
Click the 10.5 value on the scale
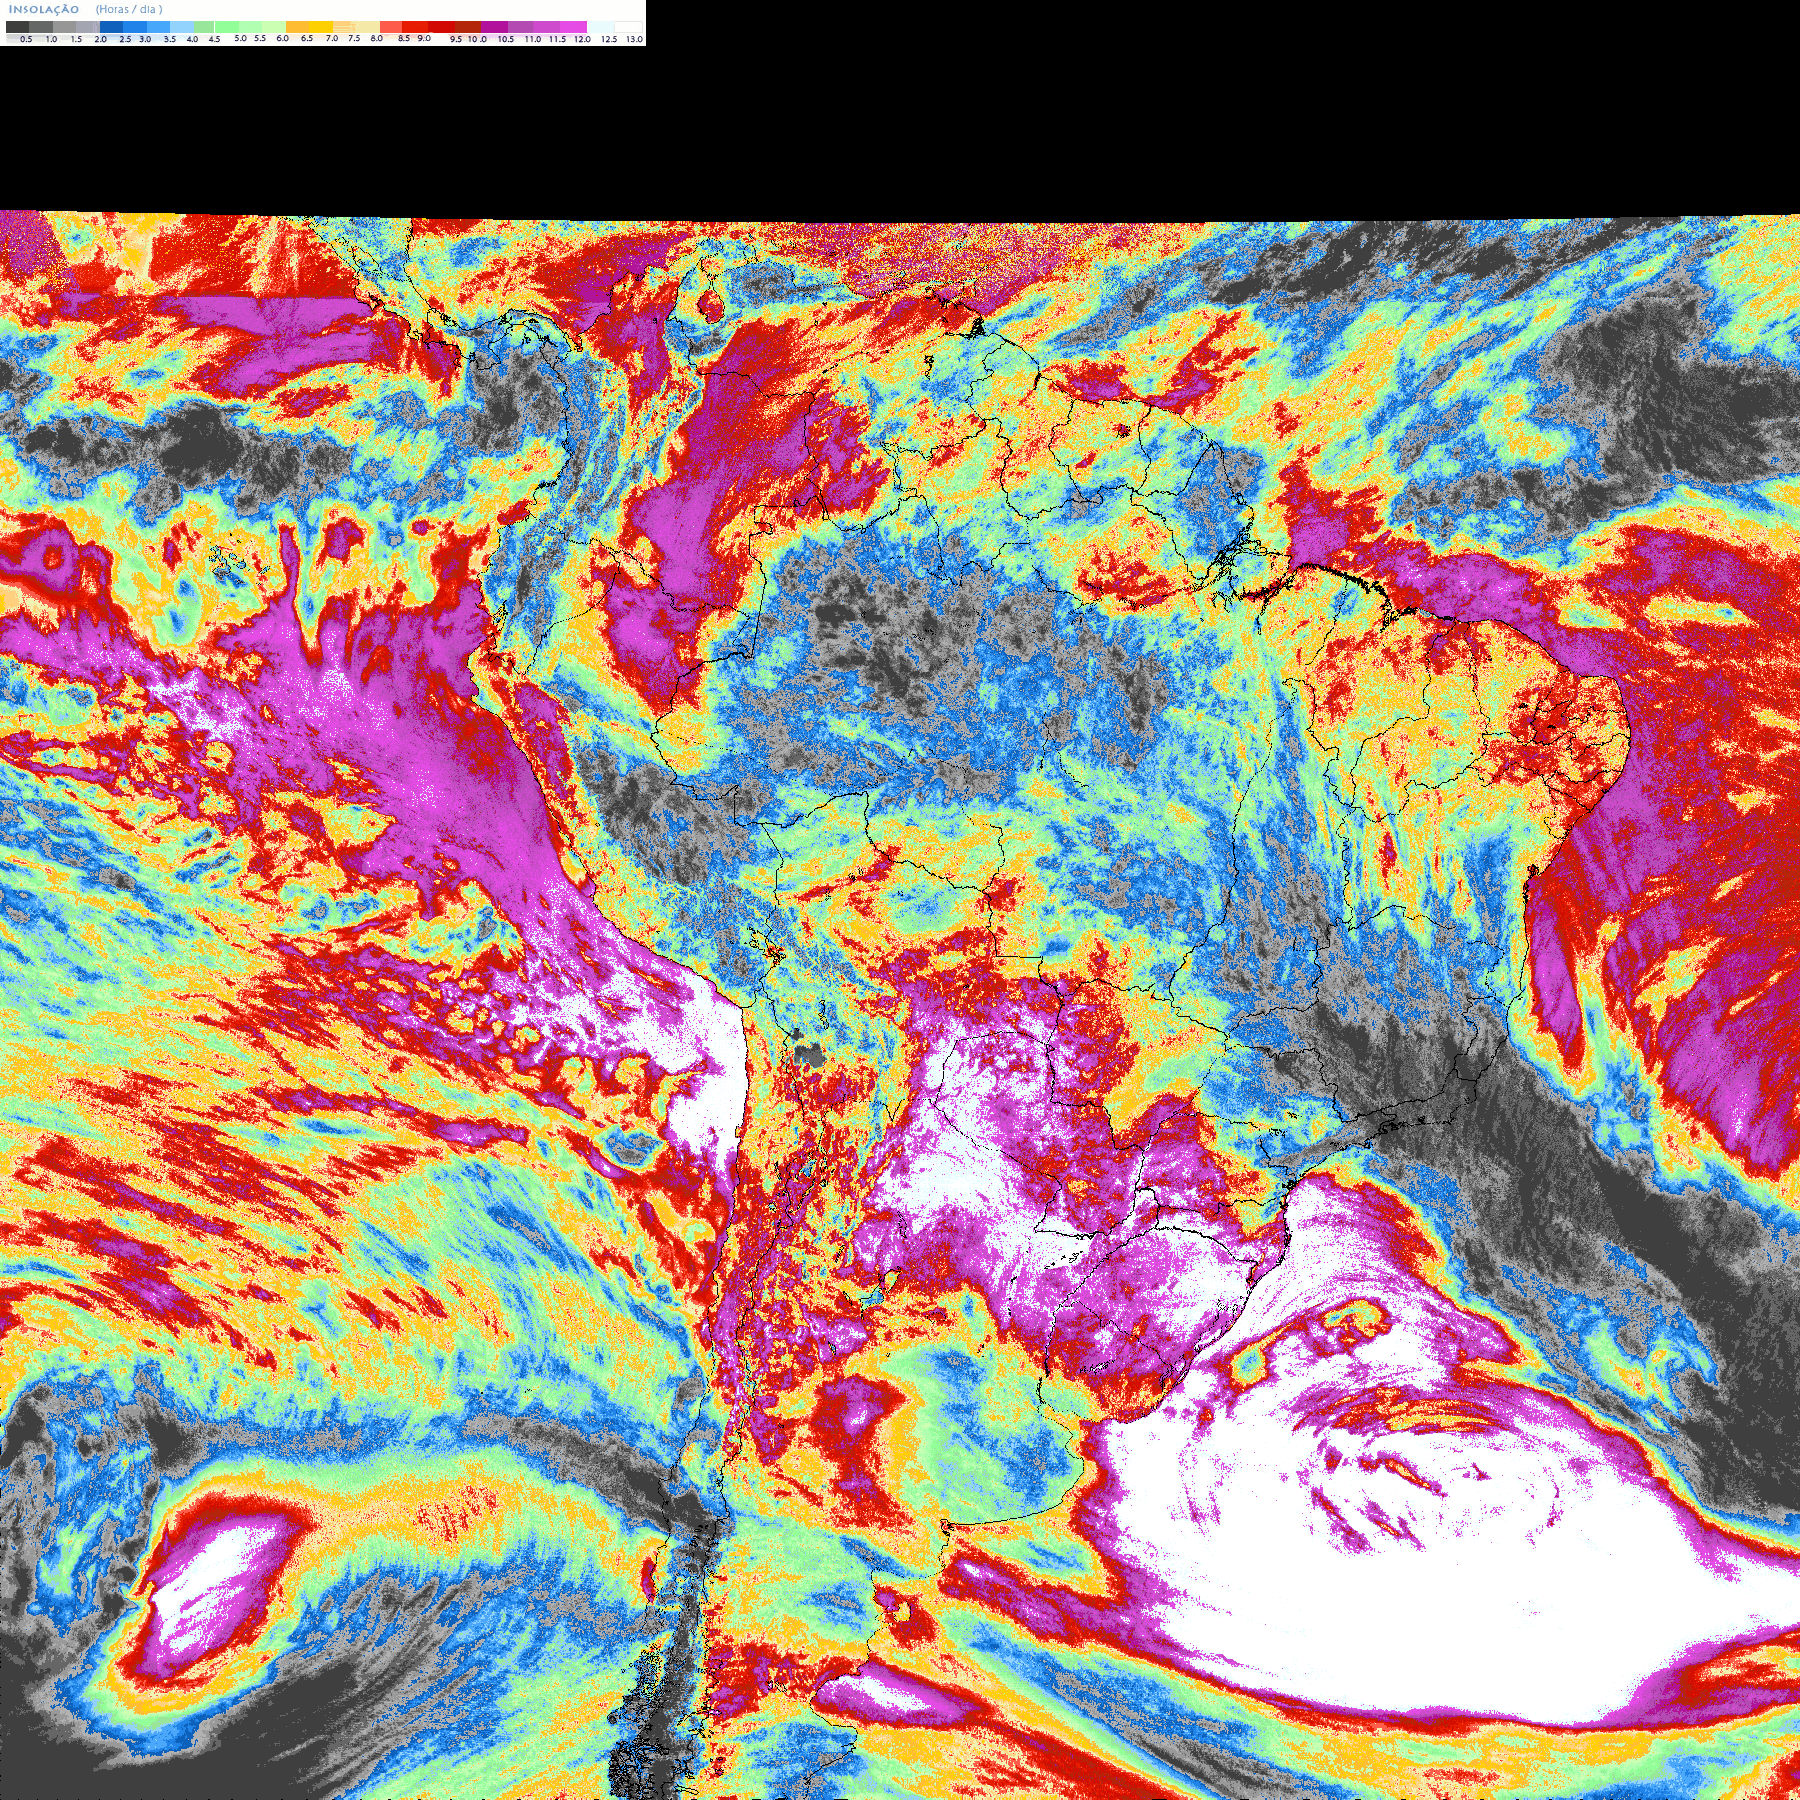point(506,39)
